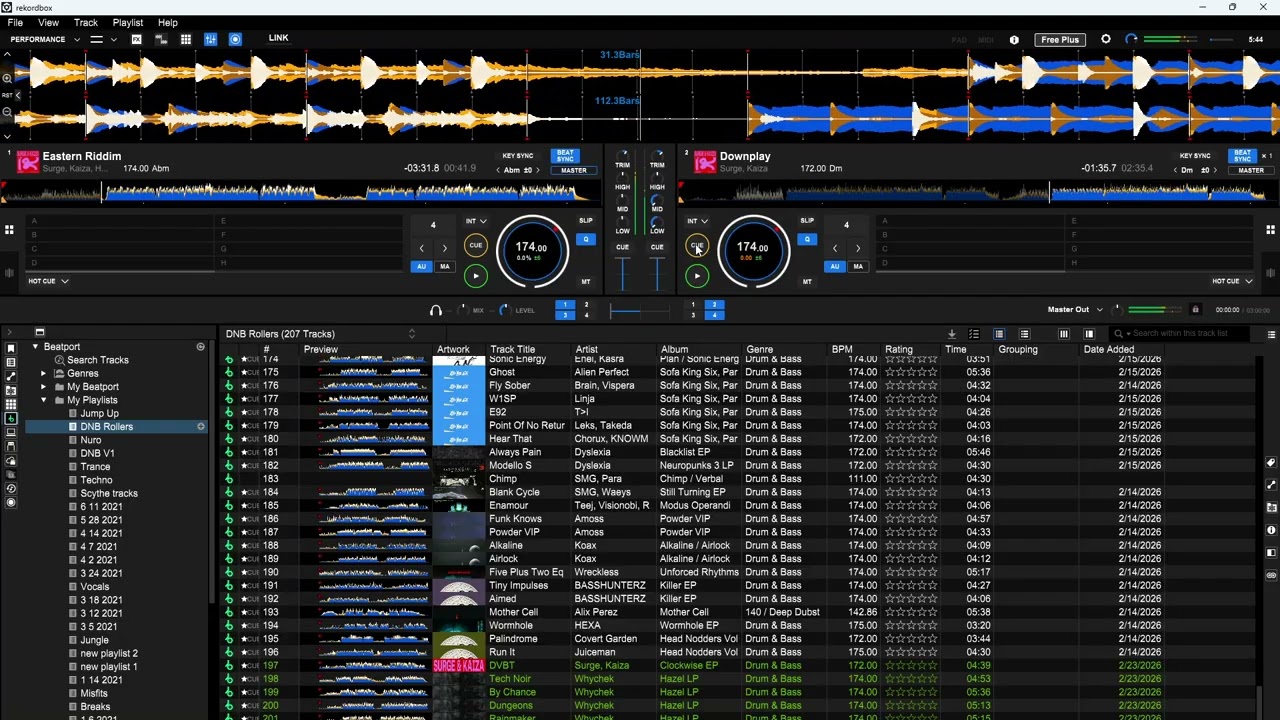Toggle KEY SYNC on deck 2

pyautogui.click(x=1195, y=156)
